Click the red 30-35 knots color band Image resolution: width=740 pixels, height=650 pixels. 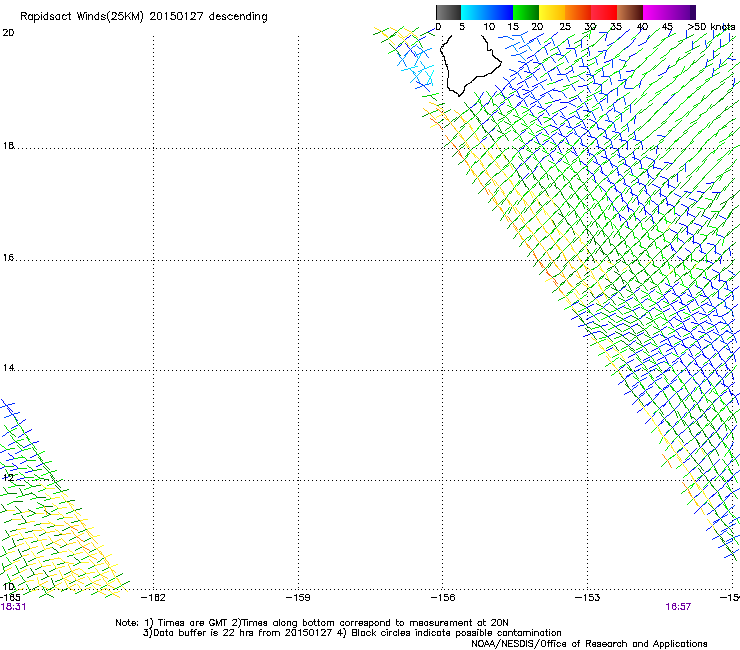(604, 12)
